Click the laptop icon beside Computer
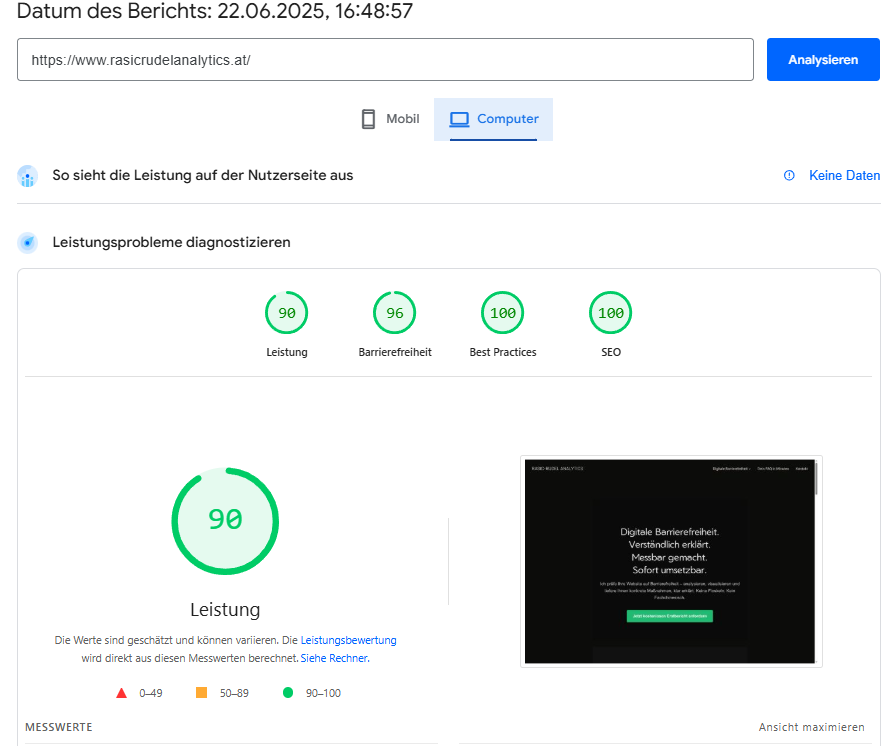 pos(459,119)
